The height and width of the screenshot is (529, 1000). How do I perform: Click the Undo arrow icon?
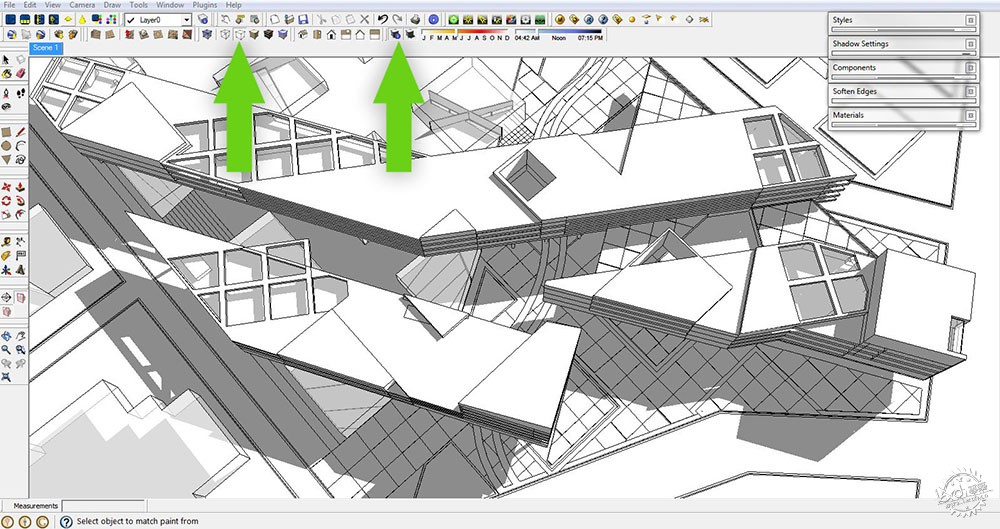[383, 20]
